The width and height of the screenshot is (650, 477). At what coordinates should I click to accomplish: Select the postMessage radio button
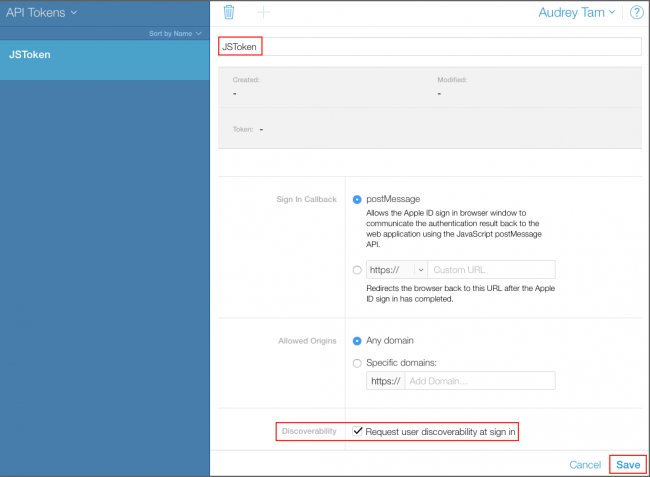point(357,199)
